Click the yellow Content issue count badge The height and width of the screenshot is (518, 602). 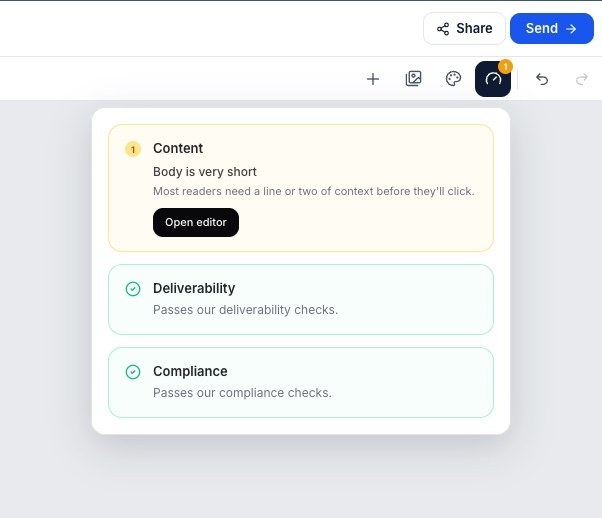133,149
